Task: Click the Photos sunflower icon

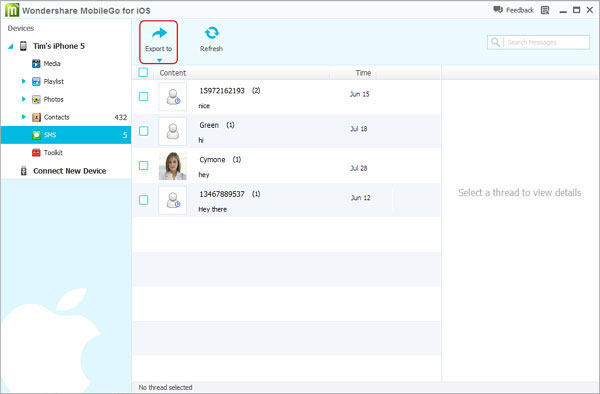Action: click(36, 99)
